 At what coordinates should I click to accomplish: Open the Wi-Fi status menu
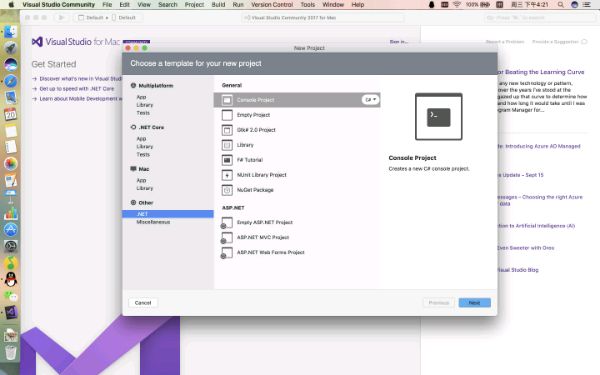pos(457,5)
